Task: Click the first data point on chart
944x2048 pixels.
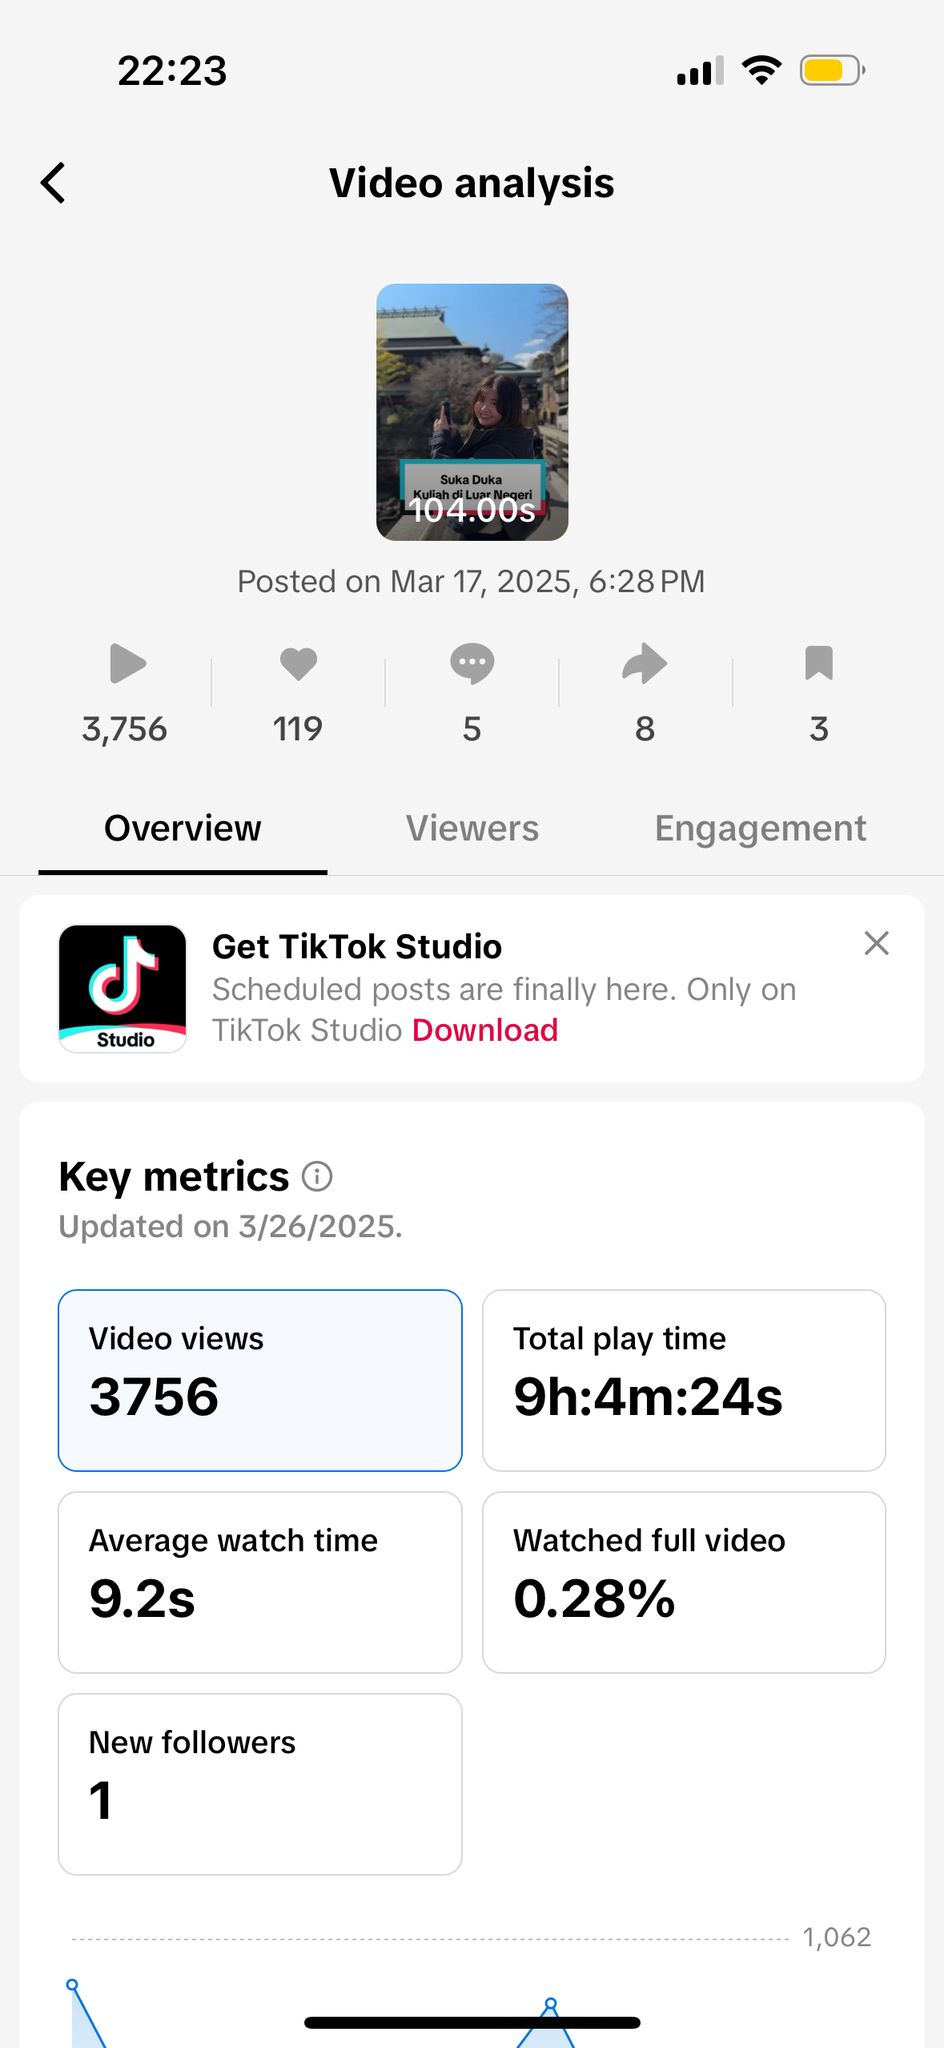Action: 72,1984
